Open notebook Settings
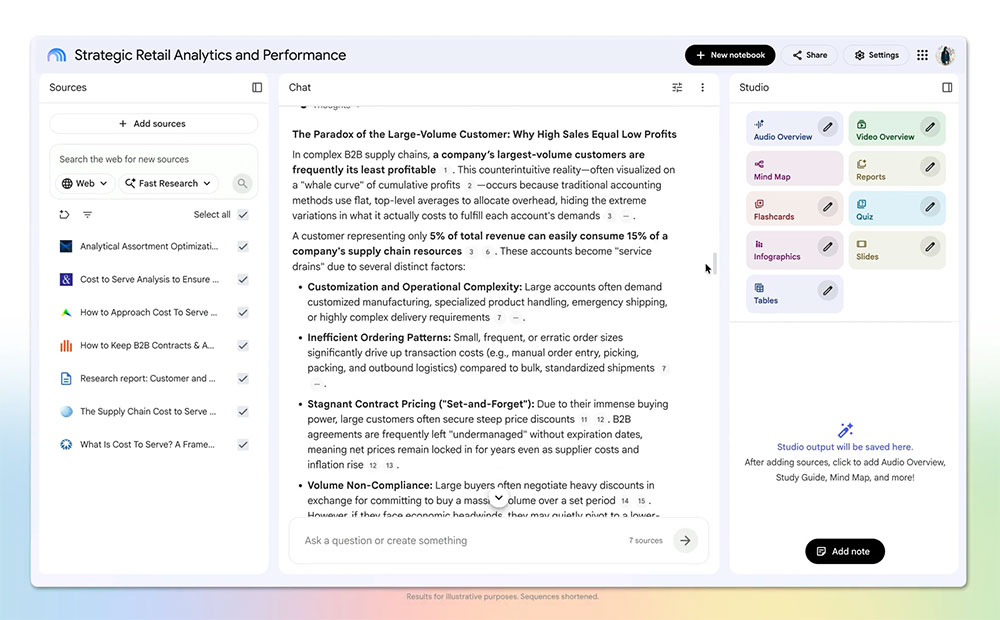 click(x=877, y=55)
